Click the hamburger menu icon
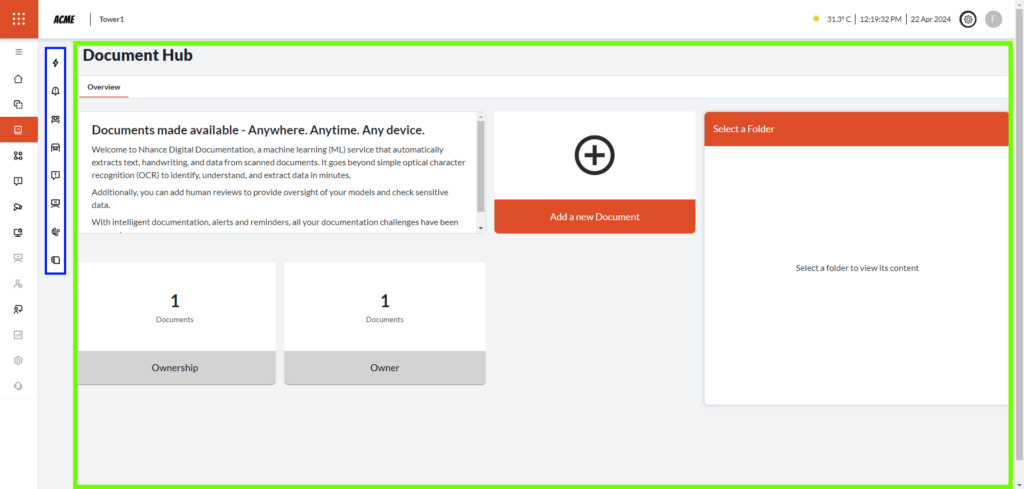This screenshot has width=1024, height=489. coord(18,52)
